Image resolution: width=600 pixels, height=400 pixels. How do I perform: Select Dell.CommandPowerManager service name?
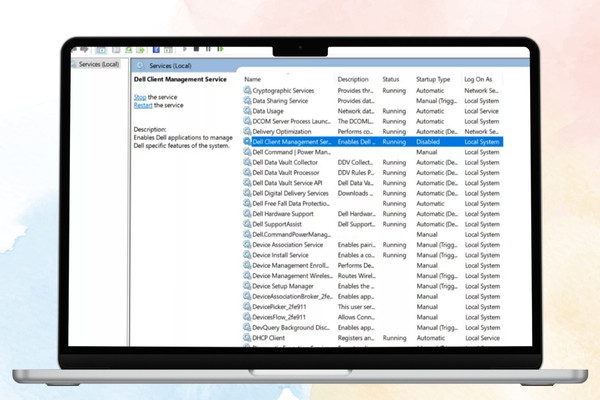pos(292,235)
